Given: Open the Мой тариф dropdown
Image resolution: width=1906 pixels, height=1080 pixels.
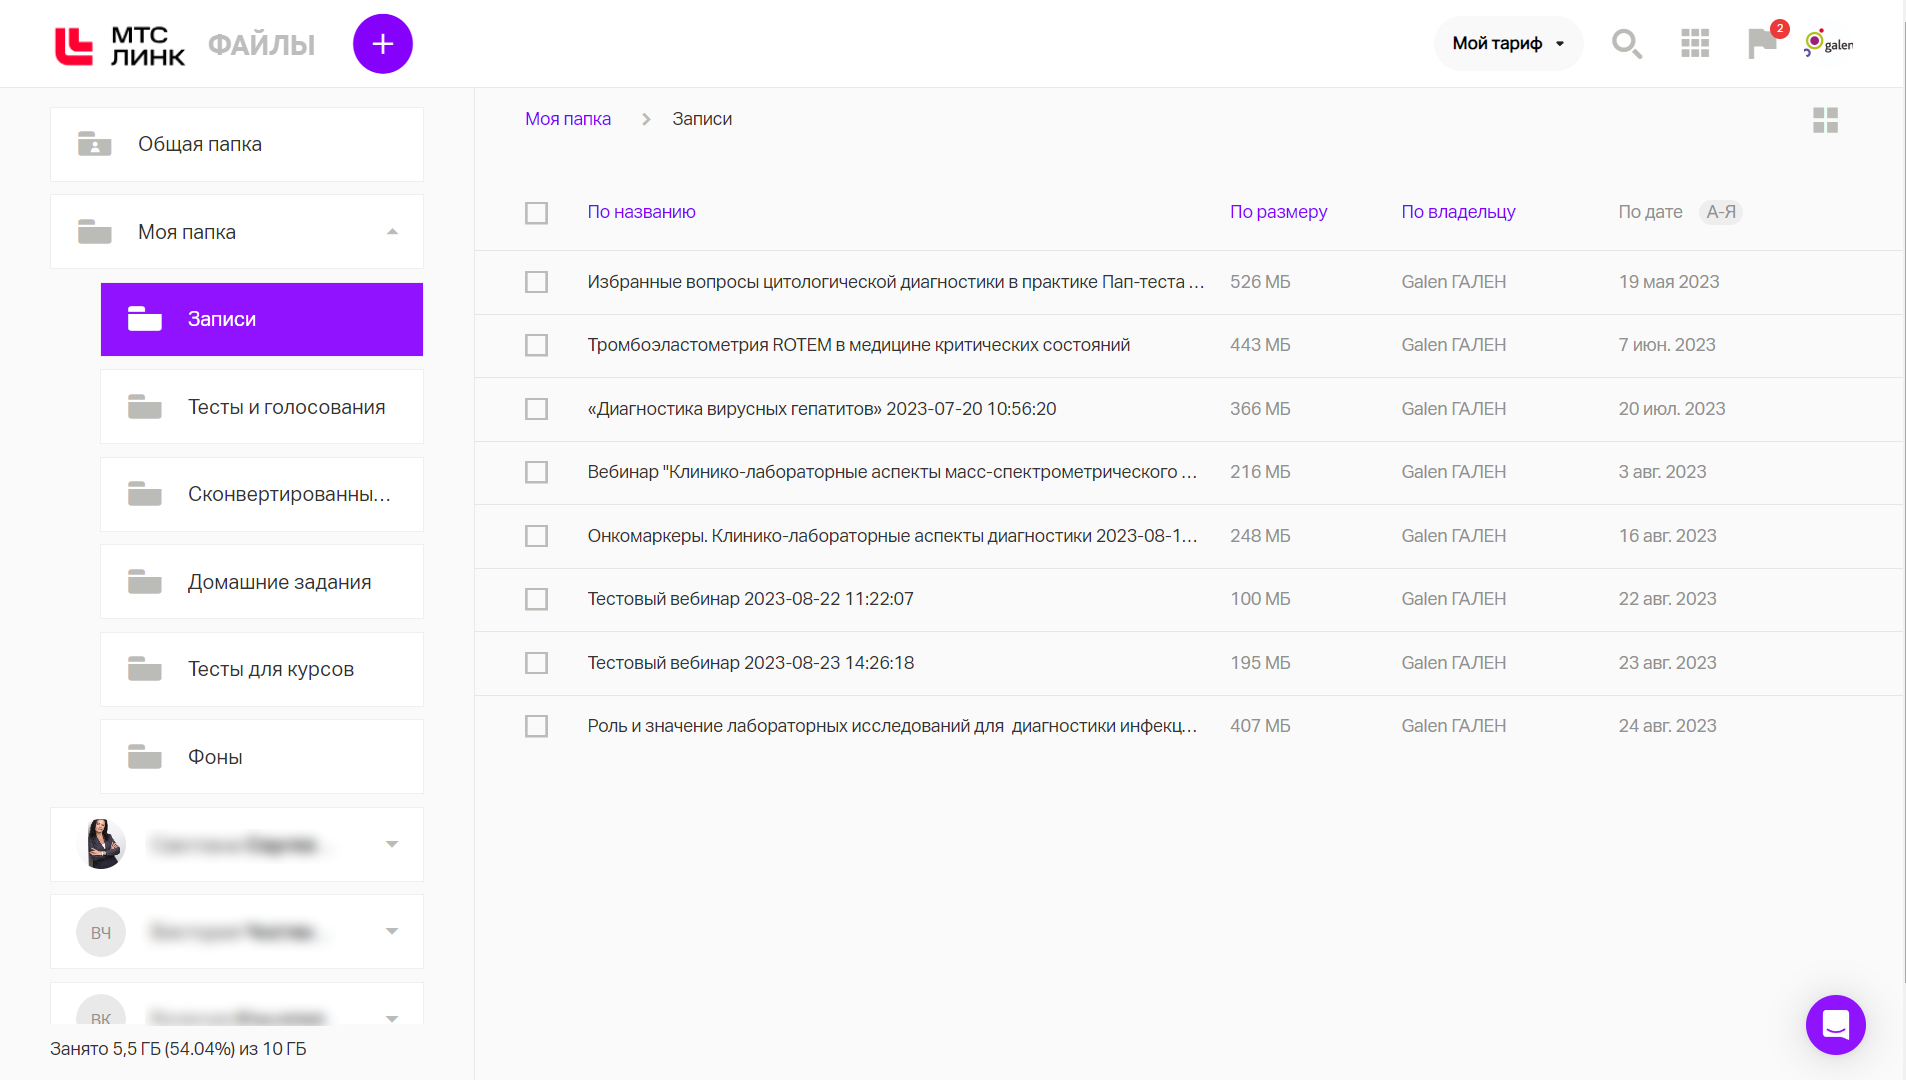Looking at the screenshot, I should 1508,44.
